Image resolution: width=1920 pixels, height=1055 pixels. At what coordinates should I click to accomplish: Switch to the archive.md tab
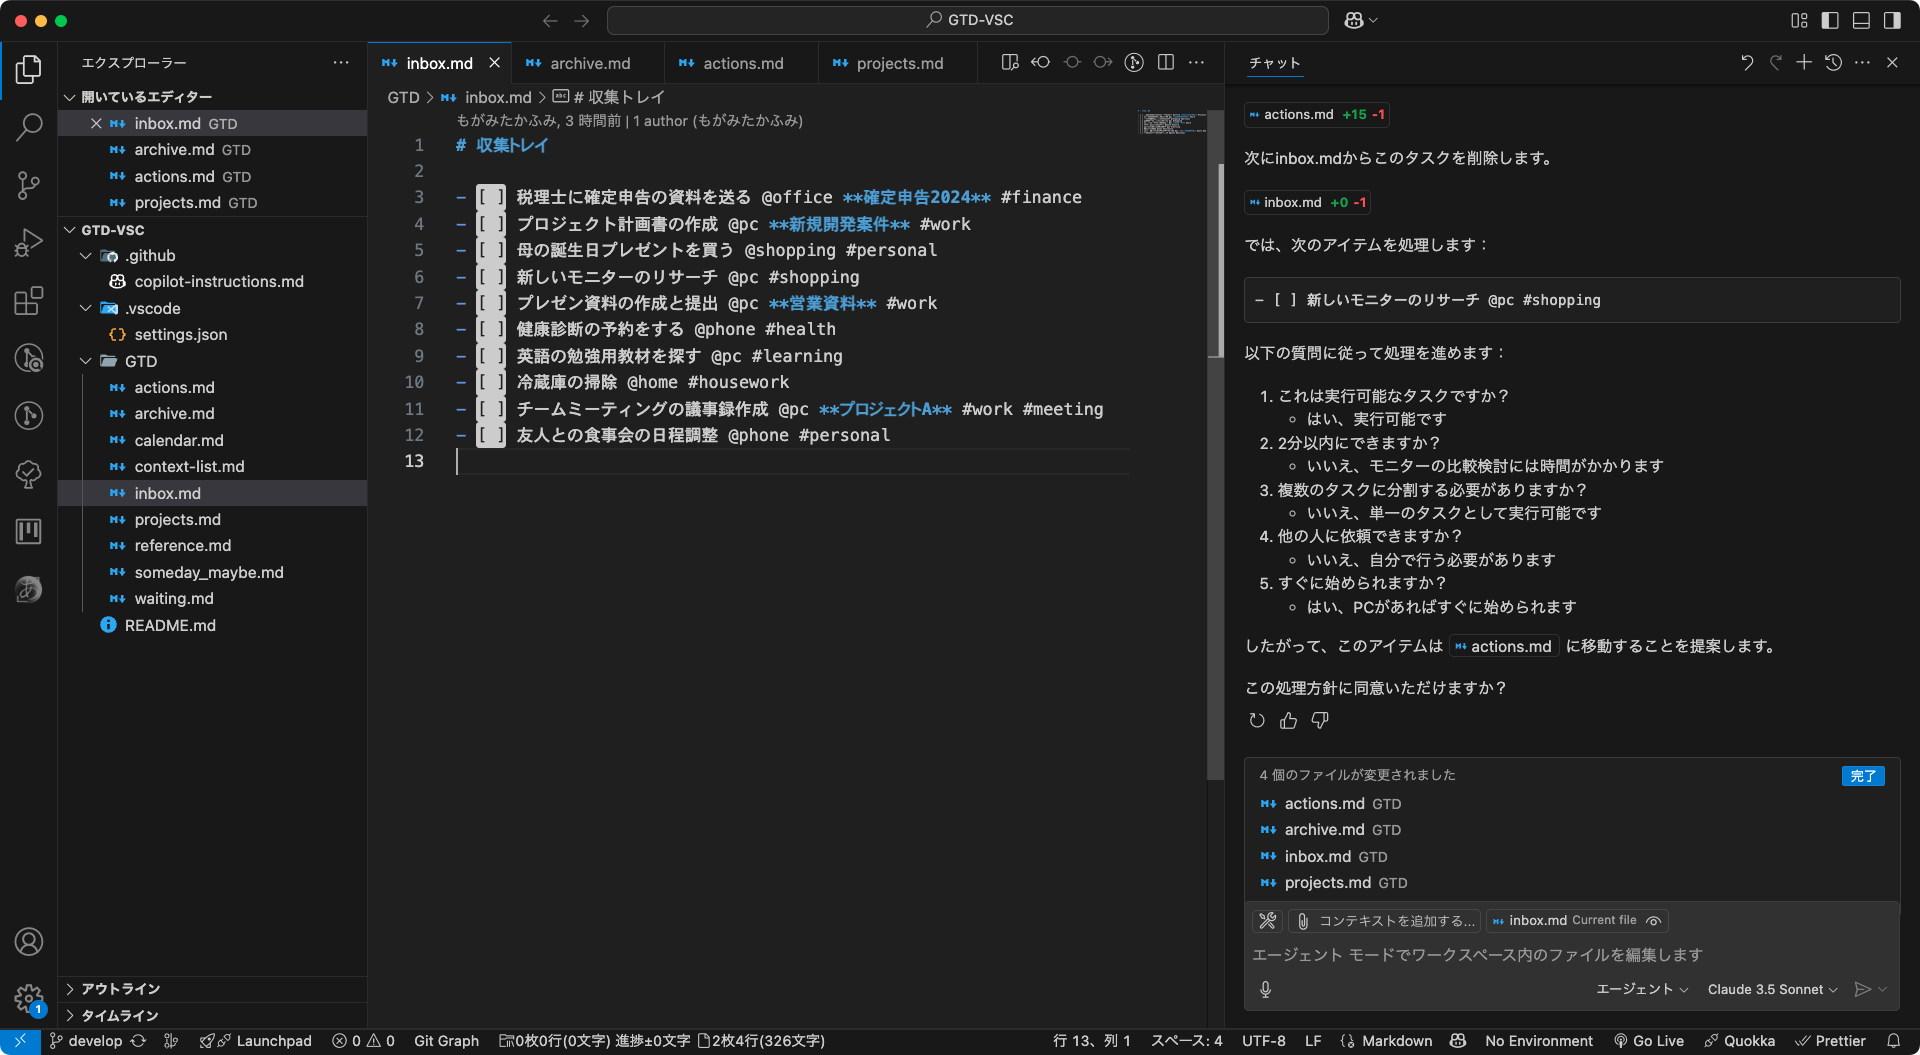pos(589,63)
